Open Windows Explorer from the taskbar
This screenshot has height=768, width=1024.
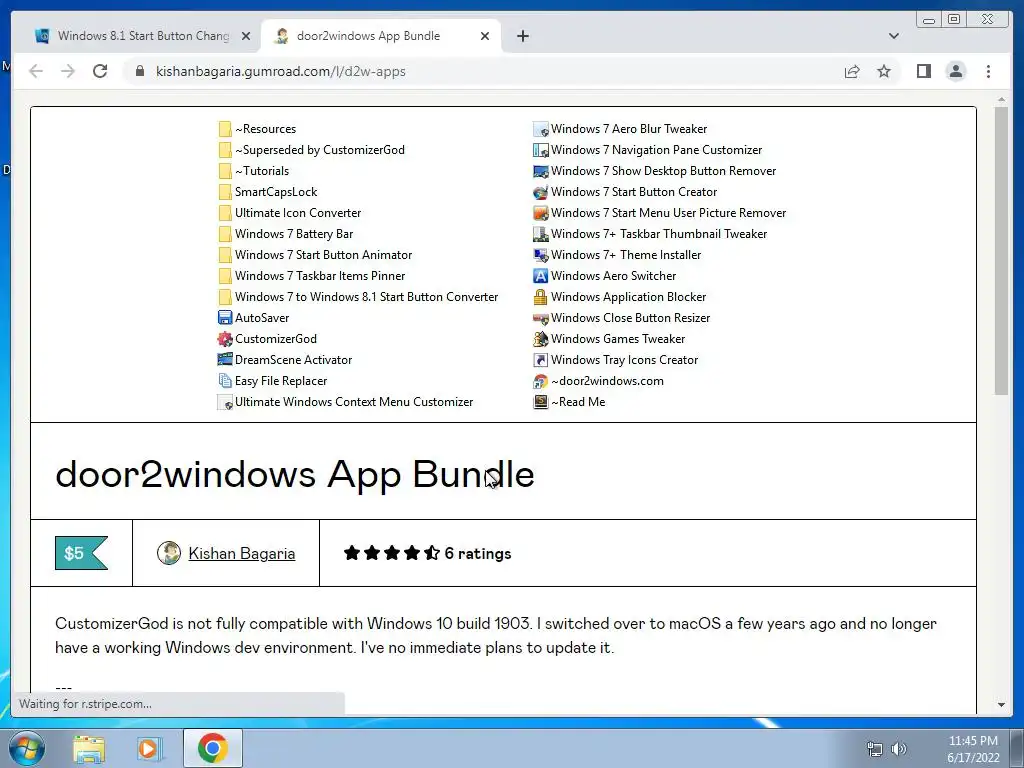[x=89, y=748]
